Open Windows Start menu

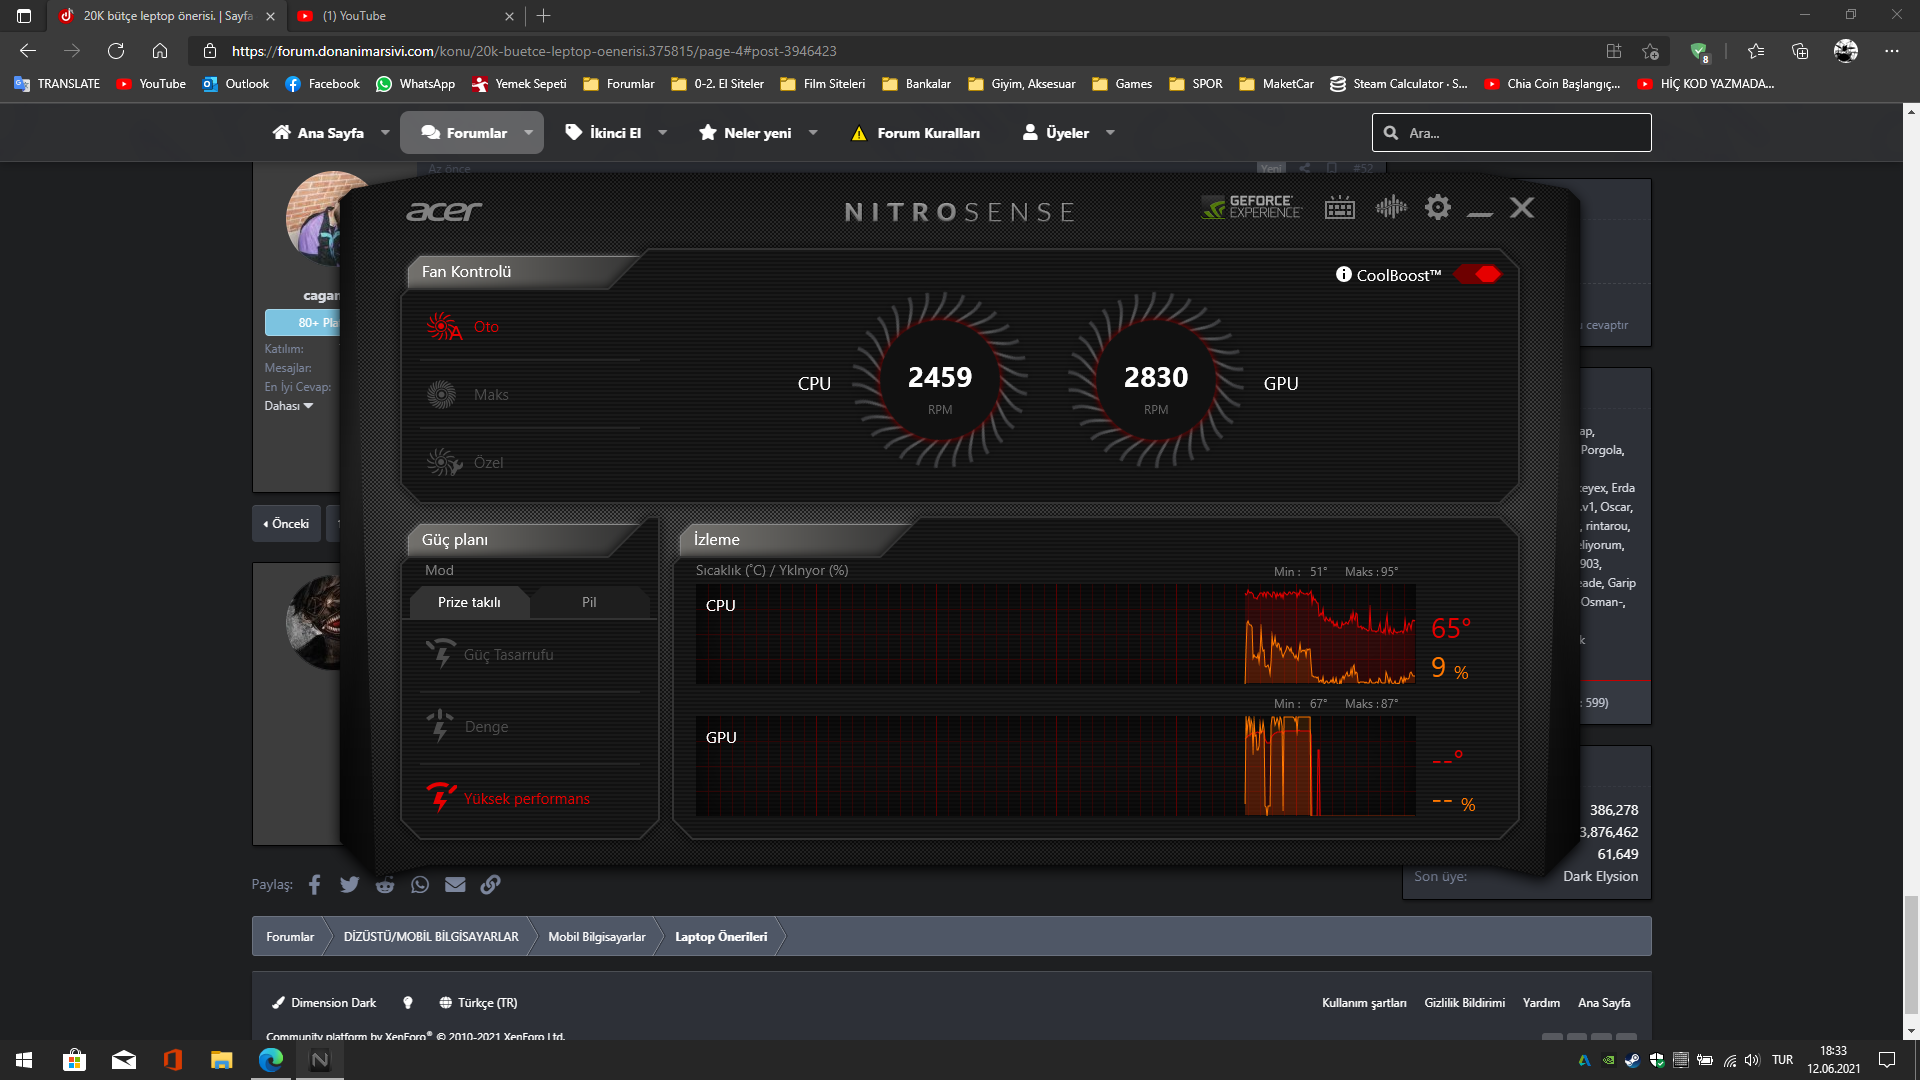click(x=24, y=1060)
